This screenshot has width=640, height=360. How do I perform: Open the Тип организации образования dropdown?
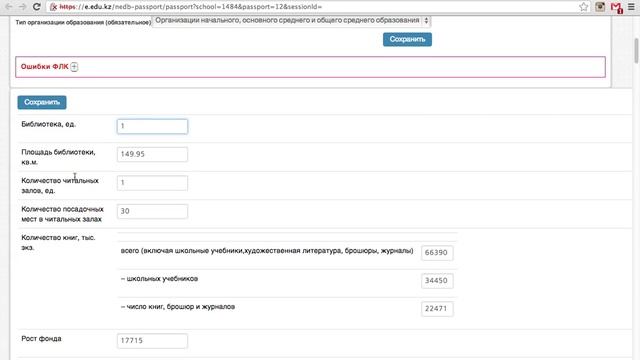tap(291, 20)
